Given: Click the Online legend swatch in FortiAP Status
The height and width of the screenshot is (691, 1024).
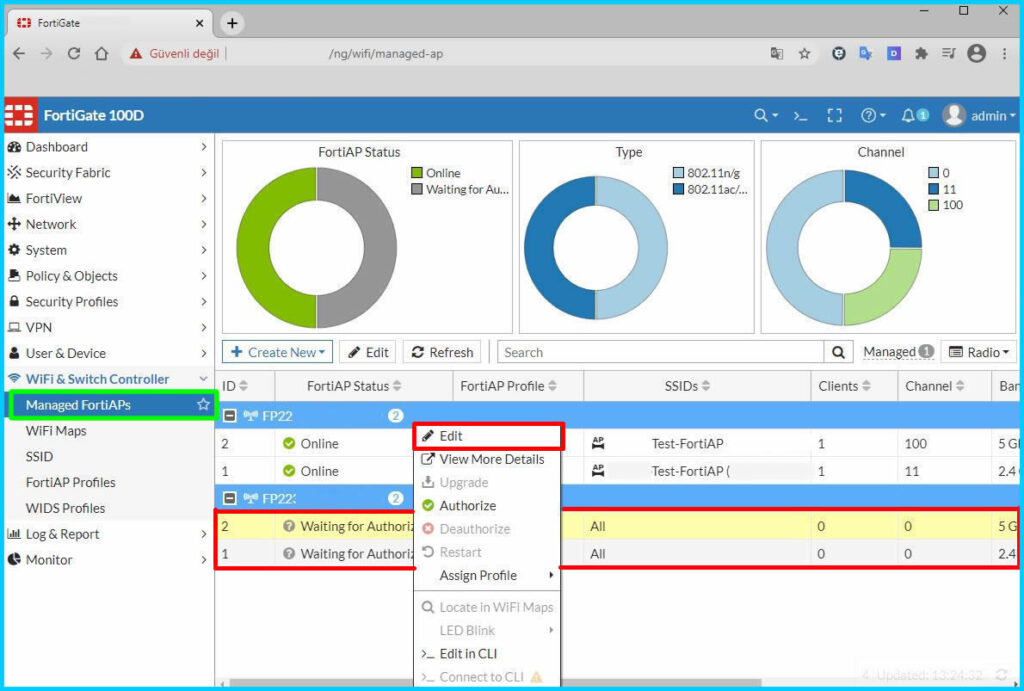Looking at the screenshot, I should point(417,173).
